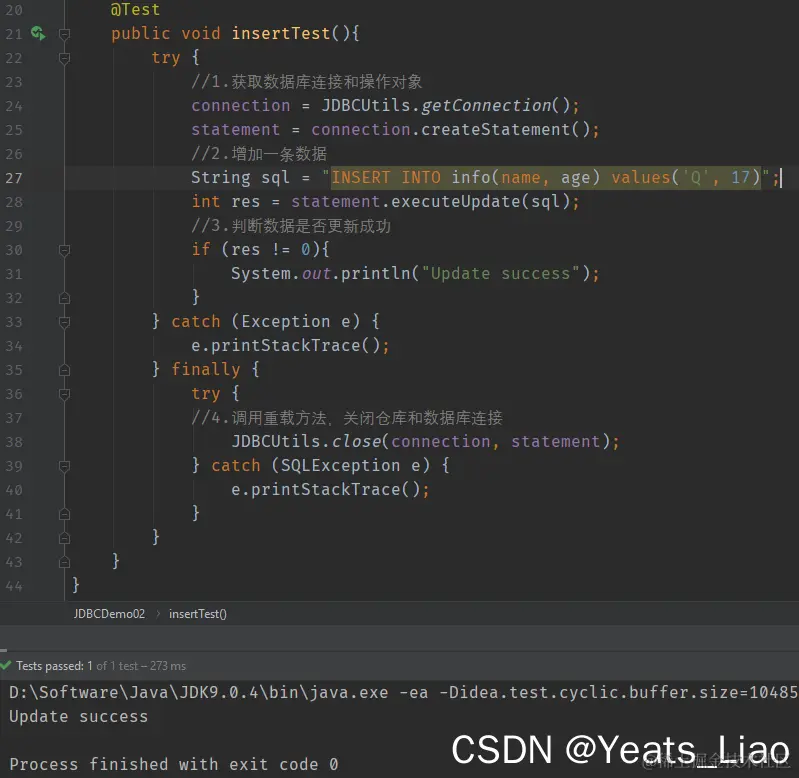Viewport: 799px width, 778px height.
Task: Click the java.exe command line in console
Action: click(404, 692)
